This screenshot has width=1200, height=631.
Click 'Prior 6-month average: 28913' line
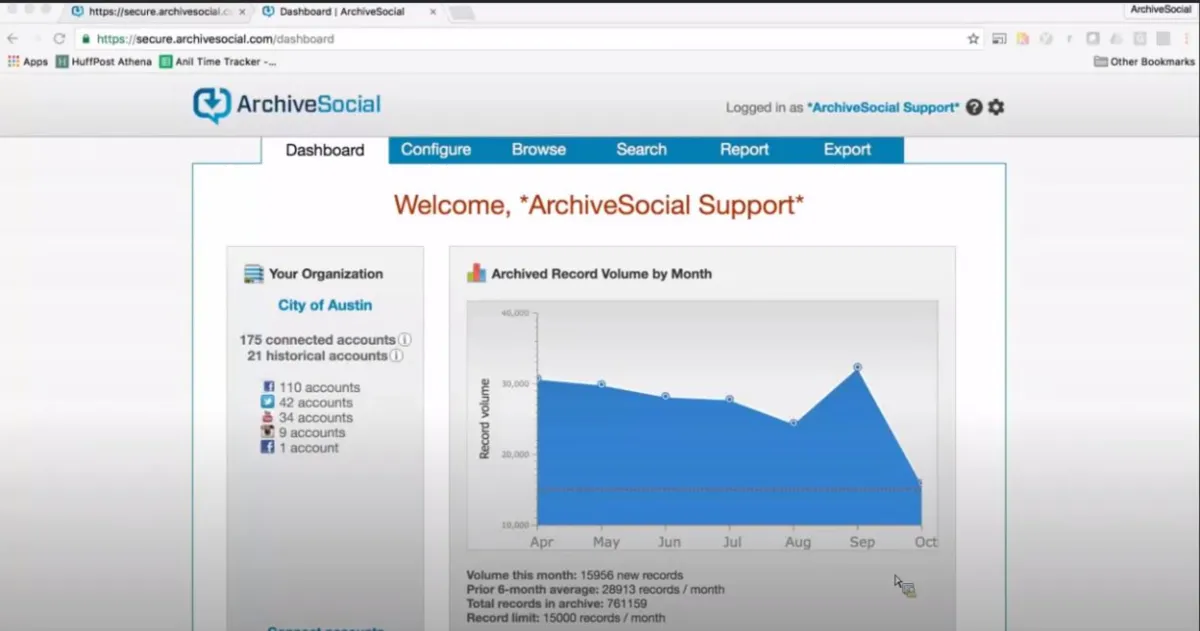click(x=596, y=590)
